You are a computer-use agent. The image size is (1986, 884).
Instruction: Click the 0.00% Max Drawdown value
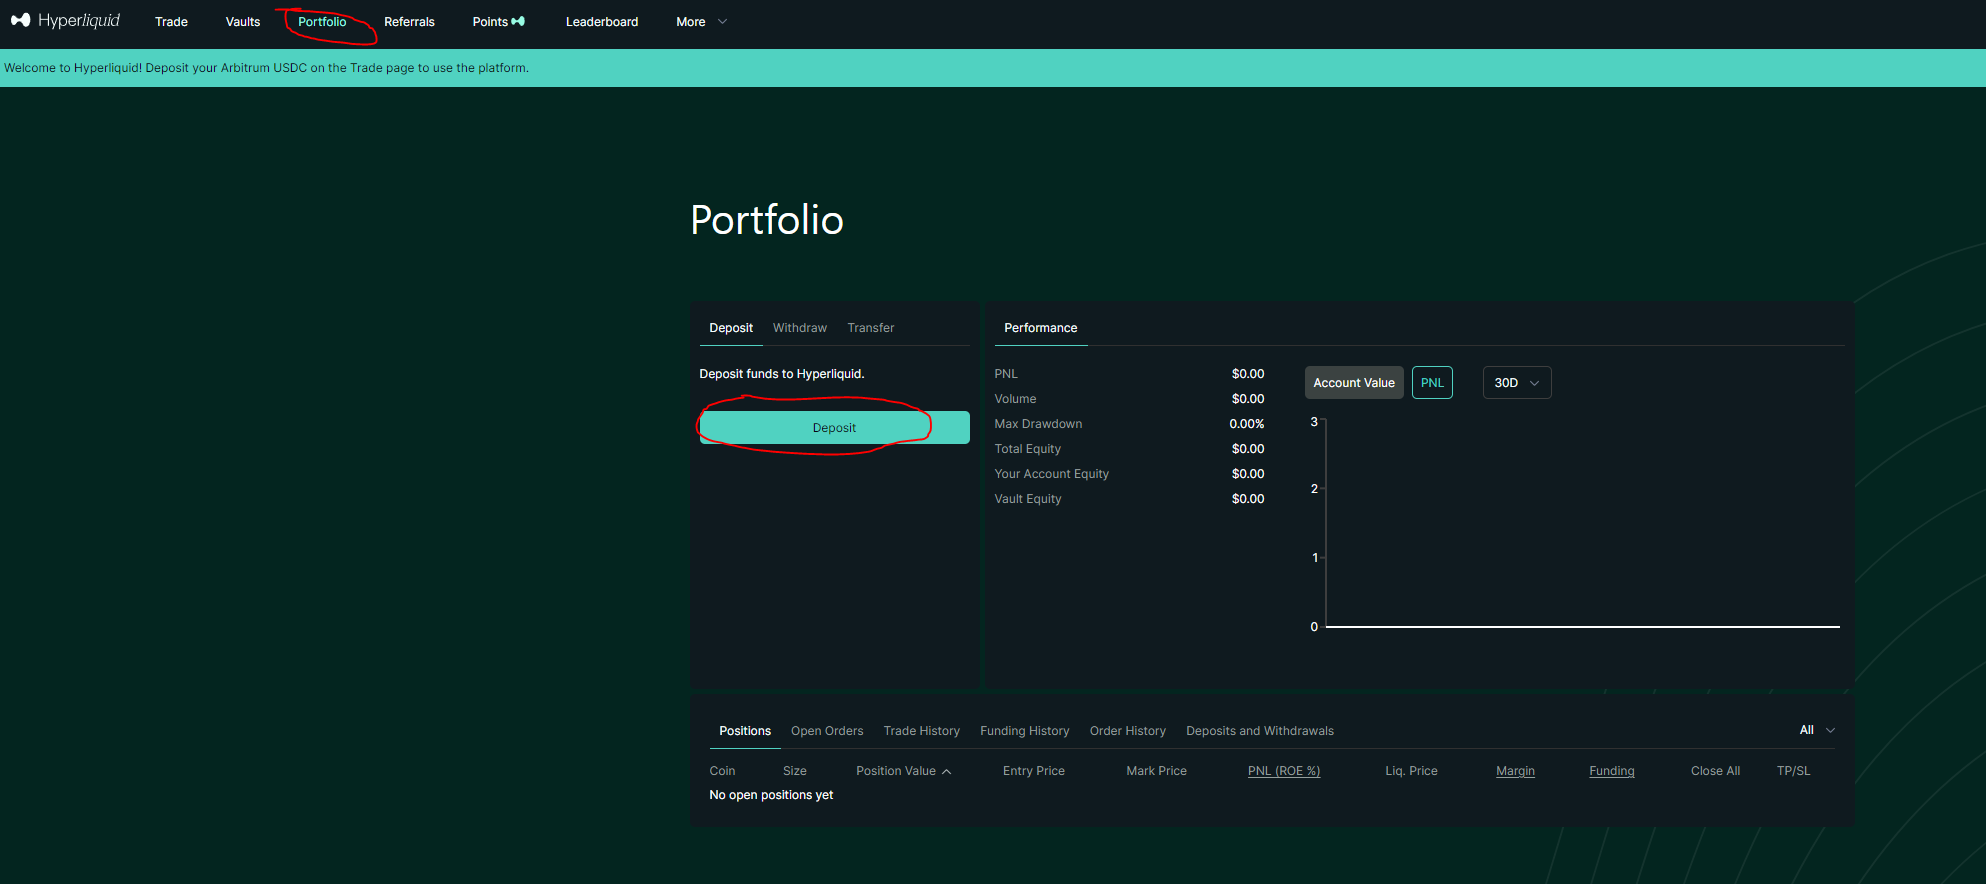1247,424
